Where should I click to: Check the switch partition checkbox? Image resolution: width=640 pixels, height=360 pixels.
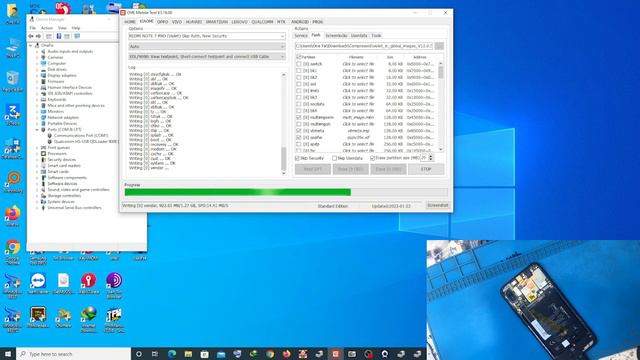tap(299, 64)
